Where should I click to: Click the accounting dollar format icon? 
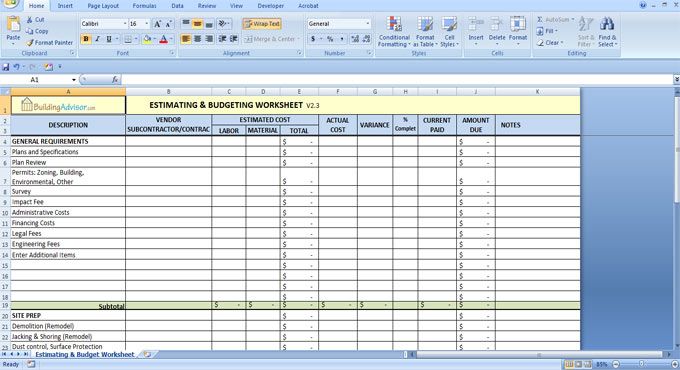[x=313, y=39]
